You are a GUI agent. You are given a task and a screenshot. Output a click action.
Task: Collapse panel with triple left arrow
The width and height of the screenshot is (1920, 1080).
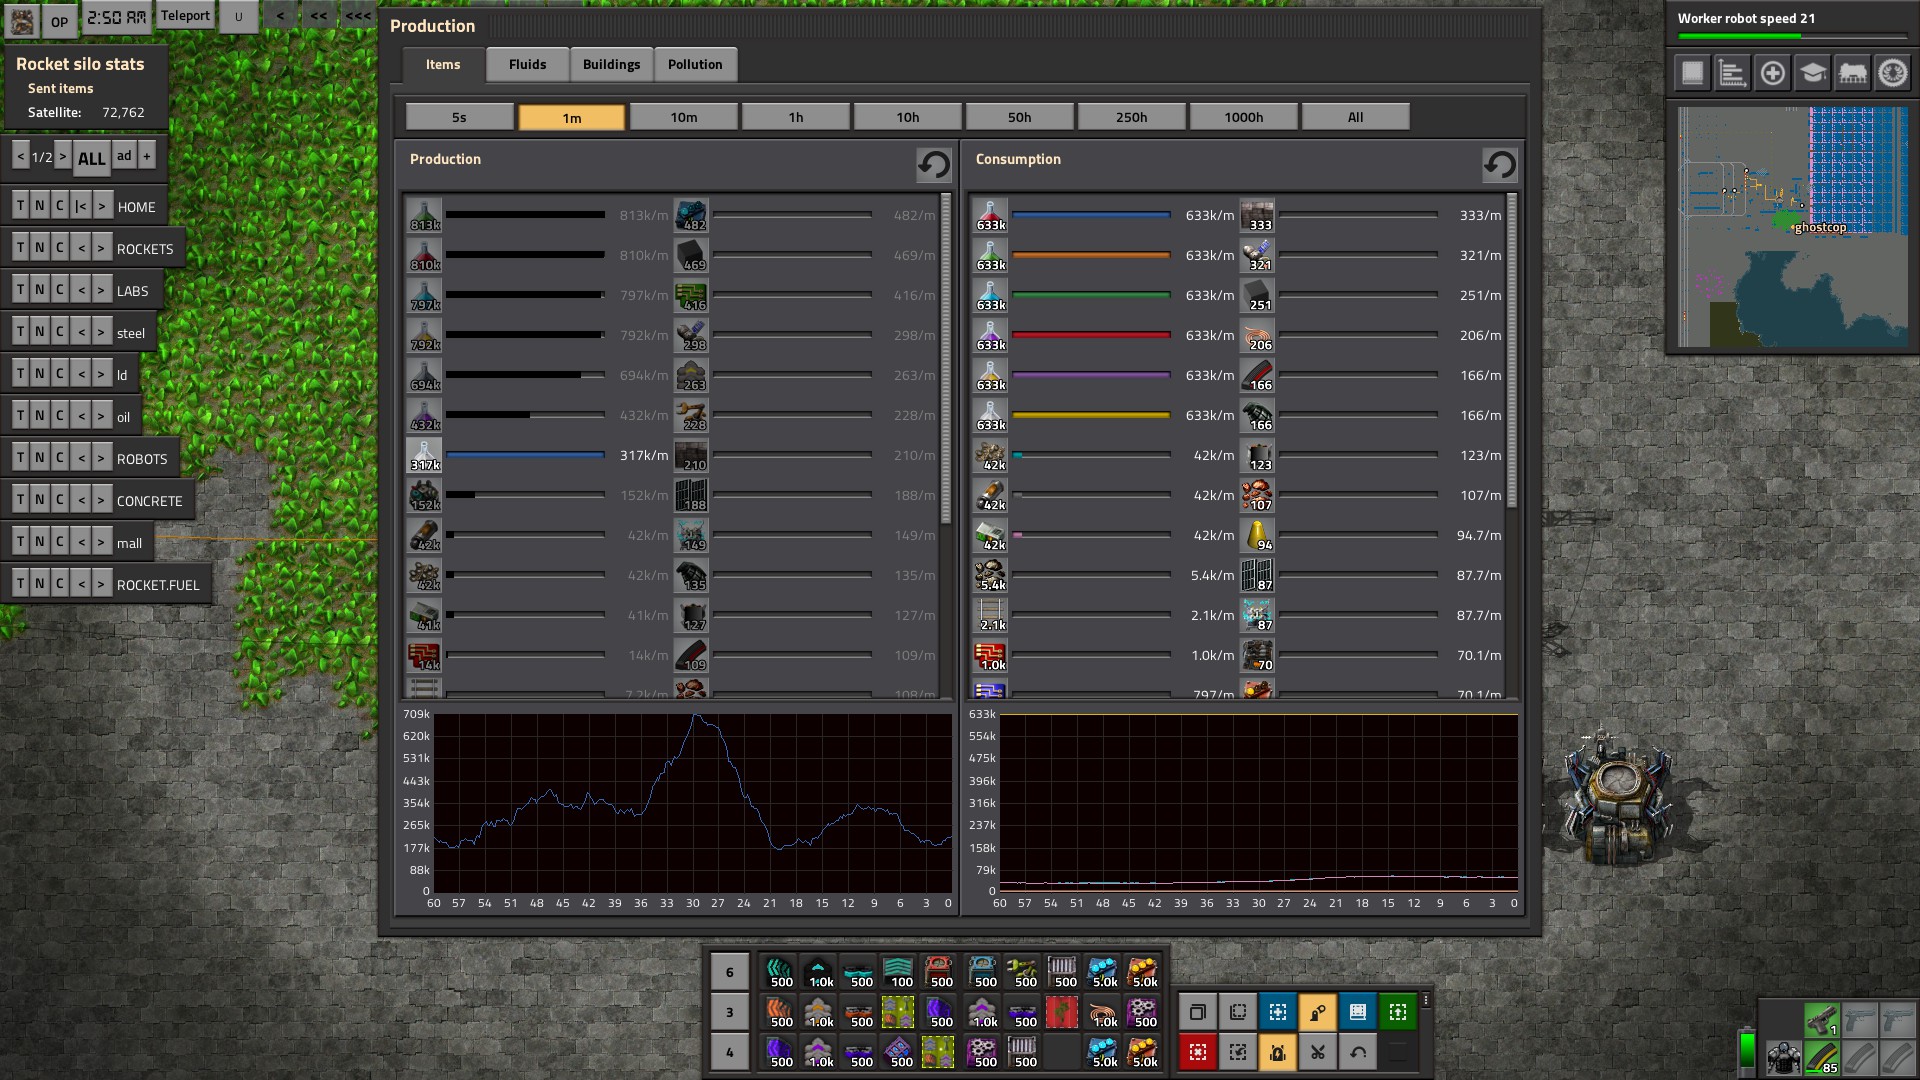pyautogui.click(x=358, y=16)
